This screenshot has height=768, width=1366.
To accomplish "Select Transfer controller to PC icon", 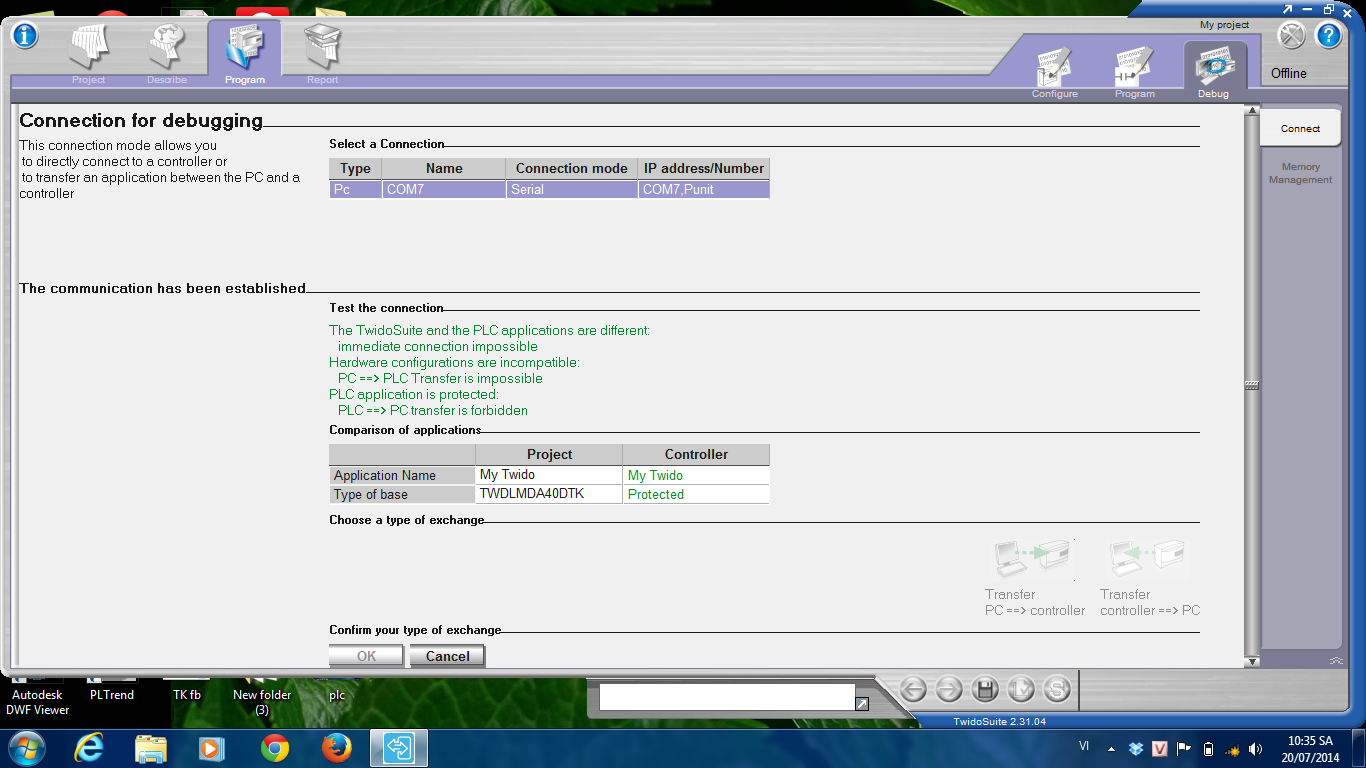I will click(x=1149, y=560).
